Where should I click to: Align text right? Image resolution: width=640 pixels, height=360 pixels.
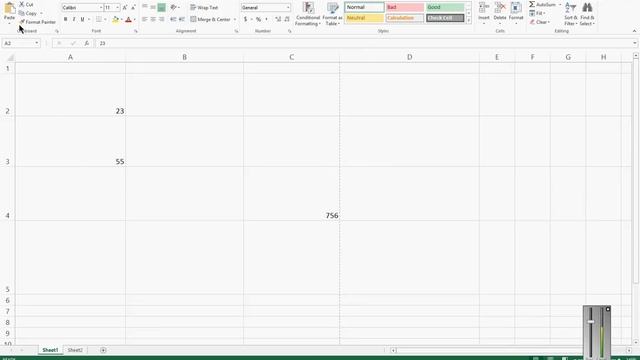[162, 19]
